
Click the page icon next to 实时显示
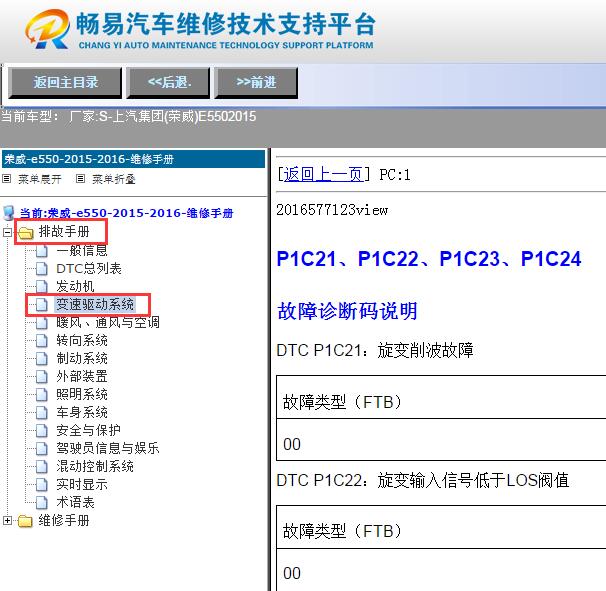click(41, 484)
